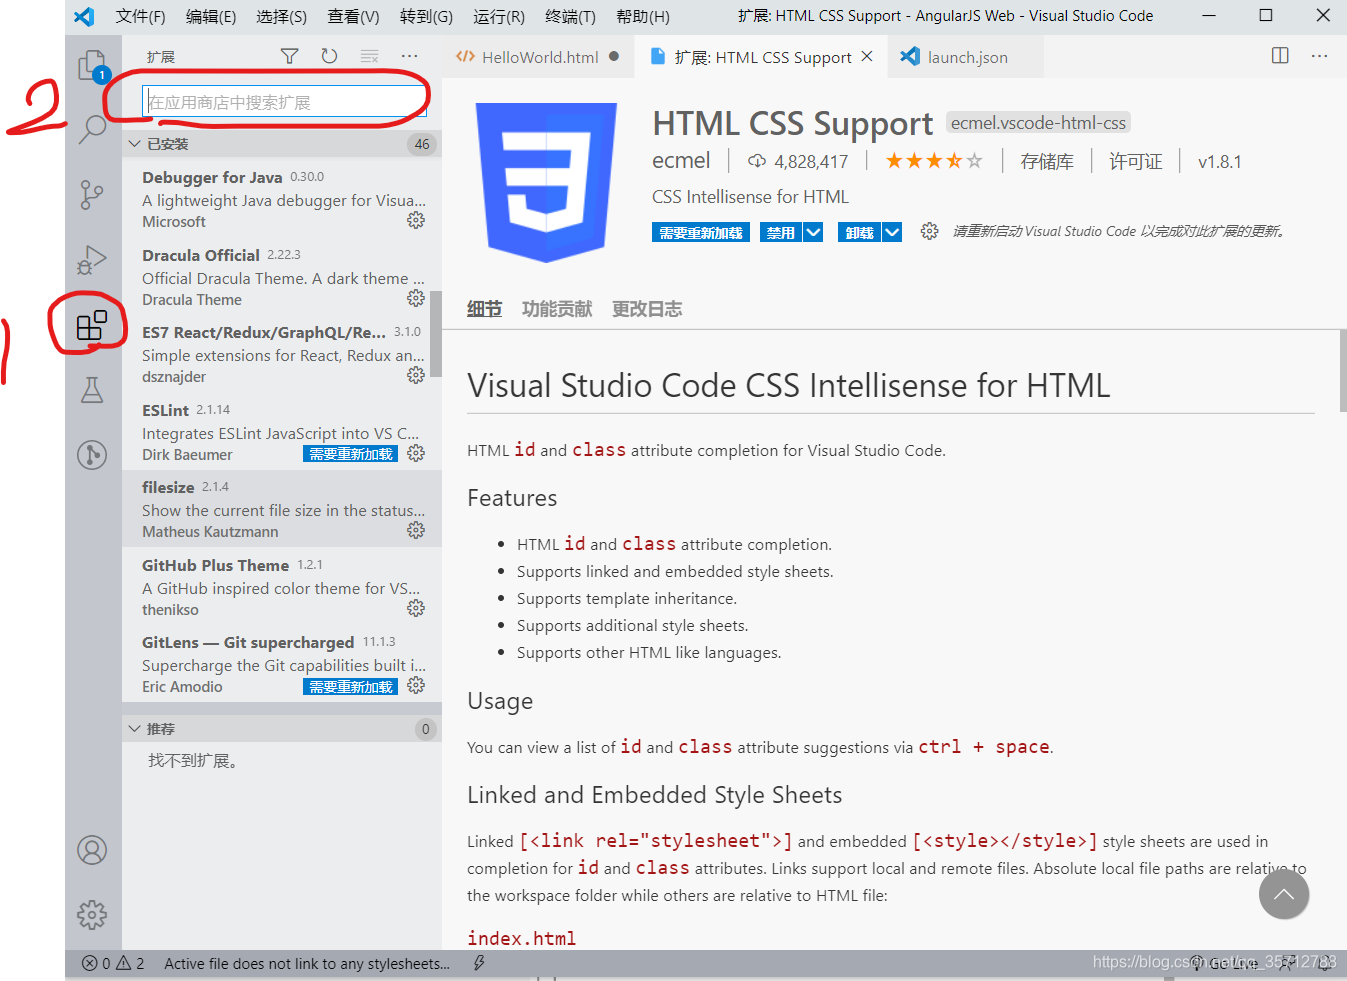Open the Manage gear in activity bar

click(x=92, y=915)
